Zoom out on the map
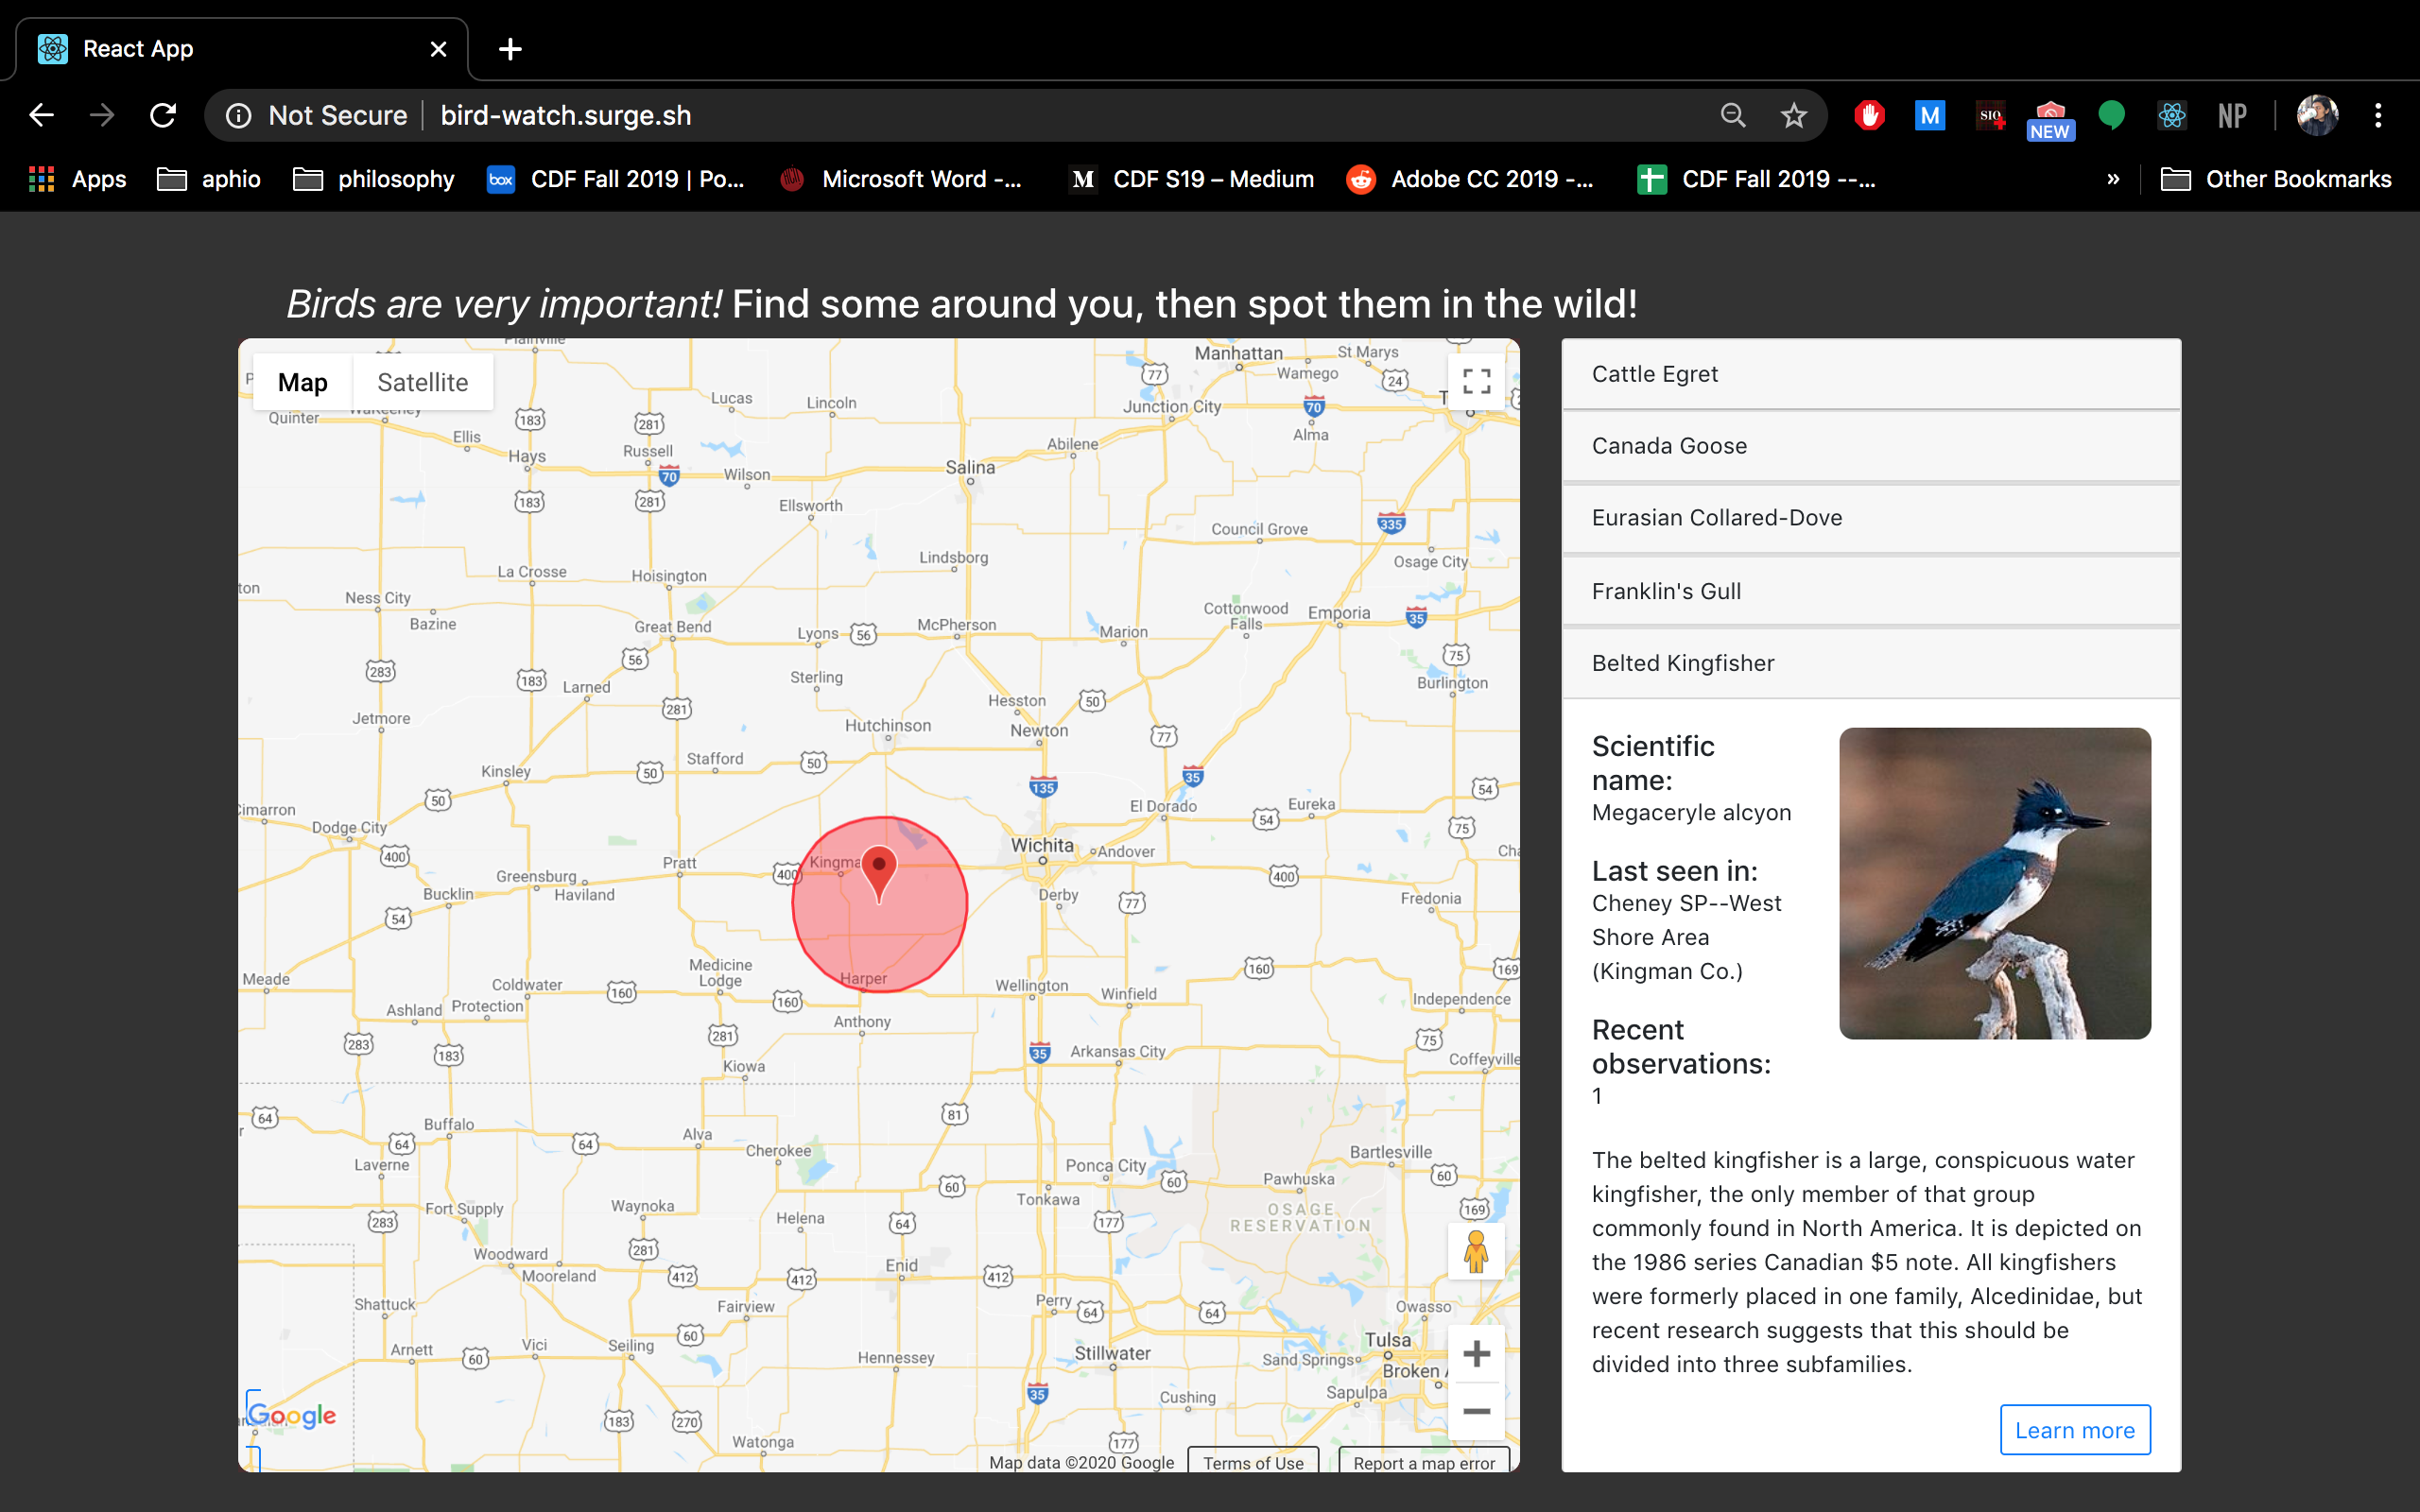Screen dimensions: 2420x1512 (1476, 1411)
